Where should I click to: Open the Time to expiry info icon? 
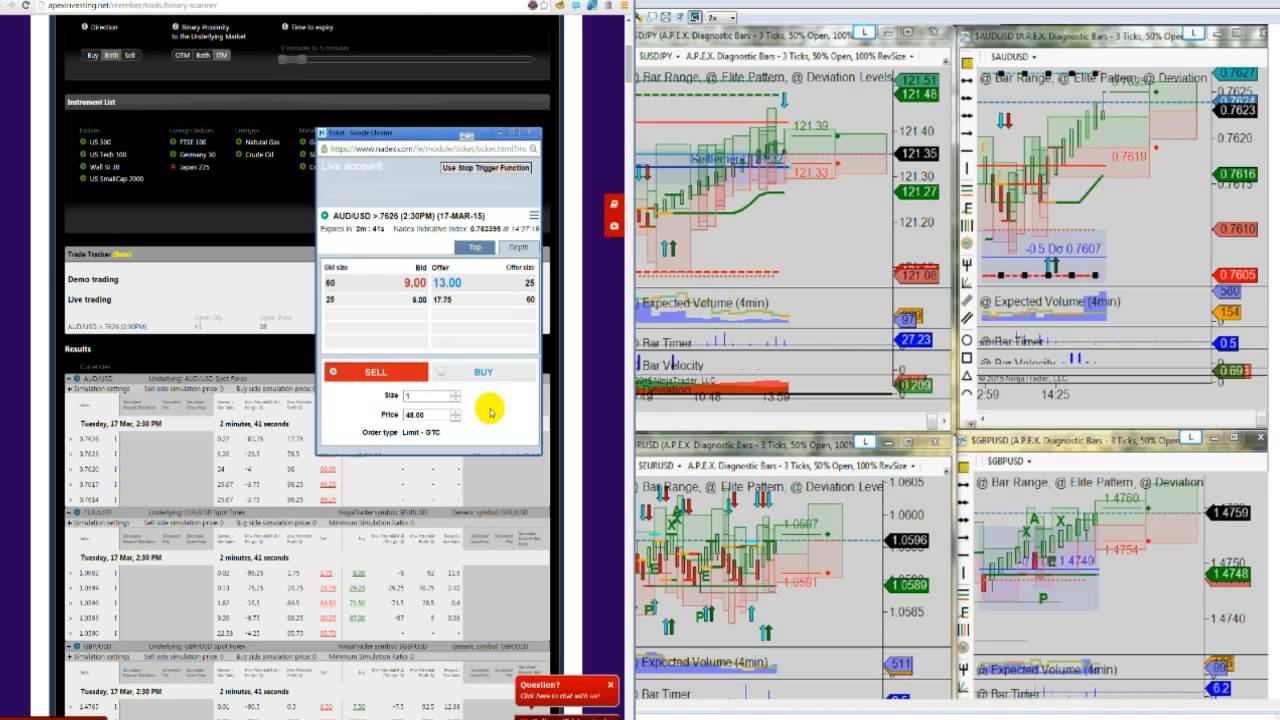285,28
